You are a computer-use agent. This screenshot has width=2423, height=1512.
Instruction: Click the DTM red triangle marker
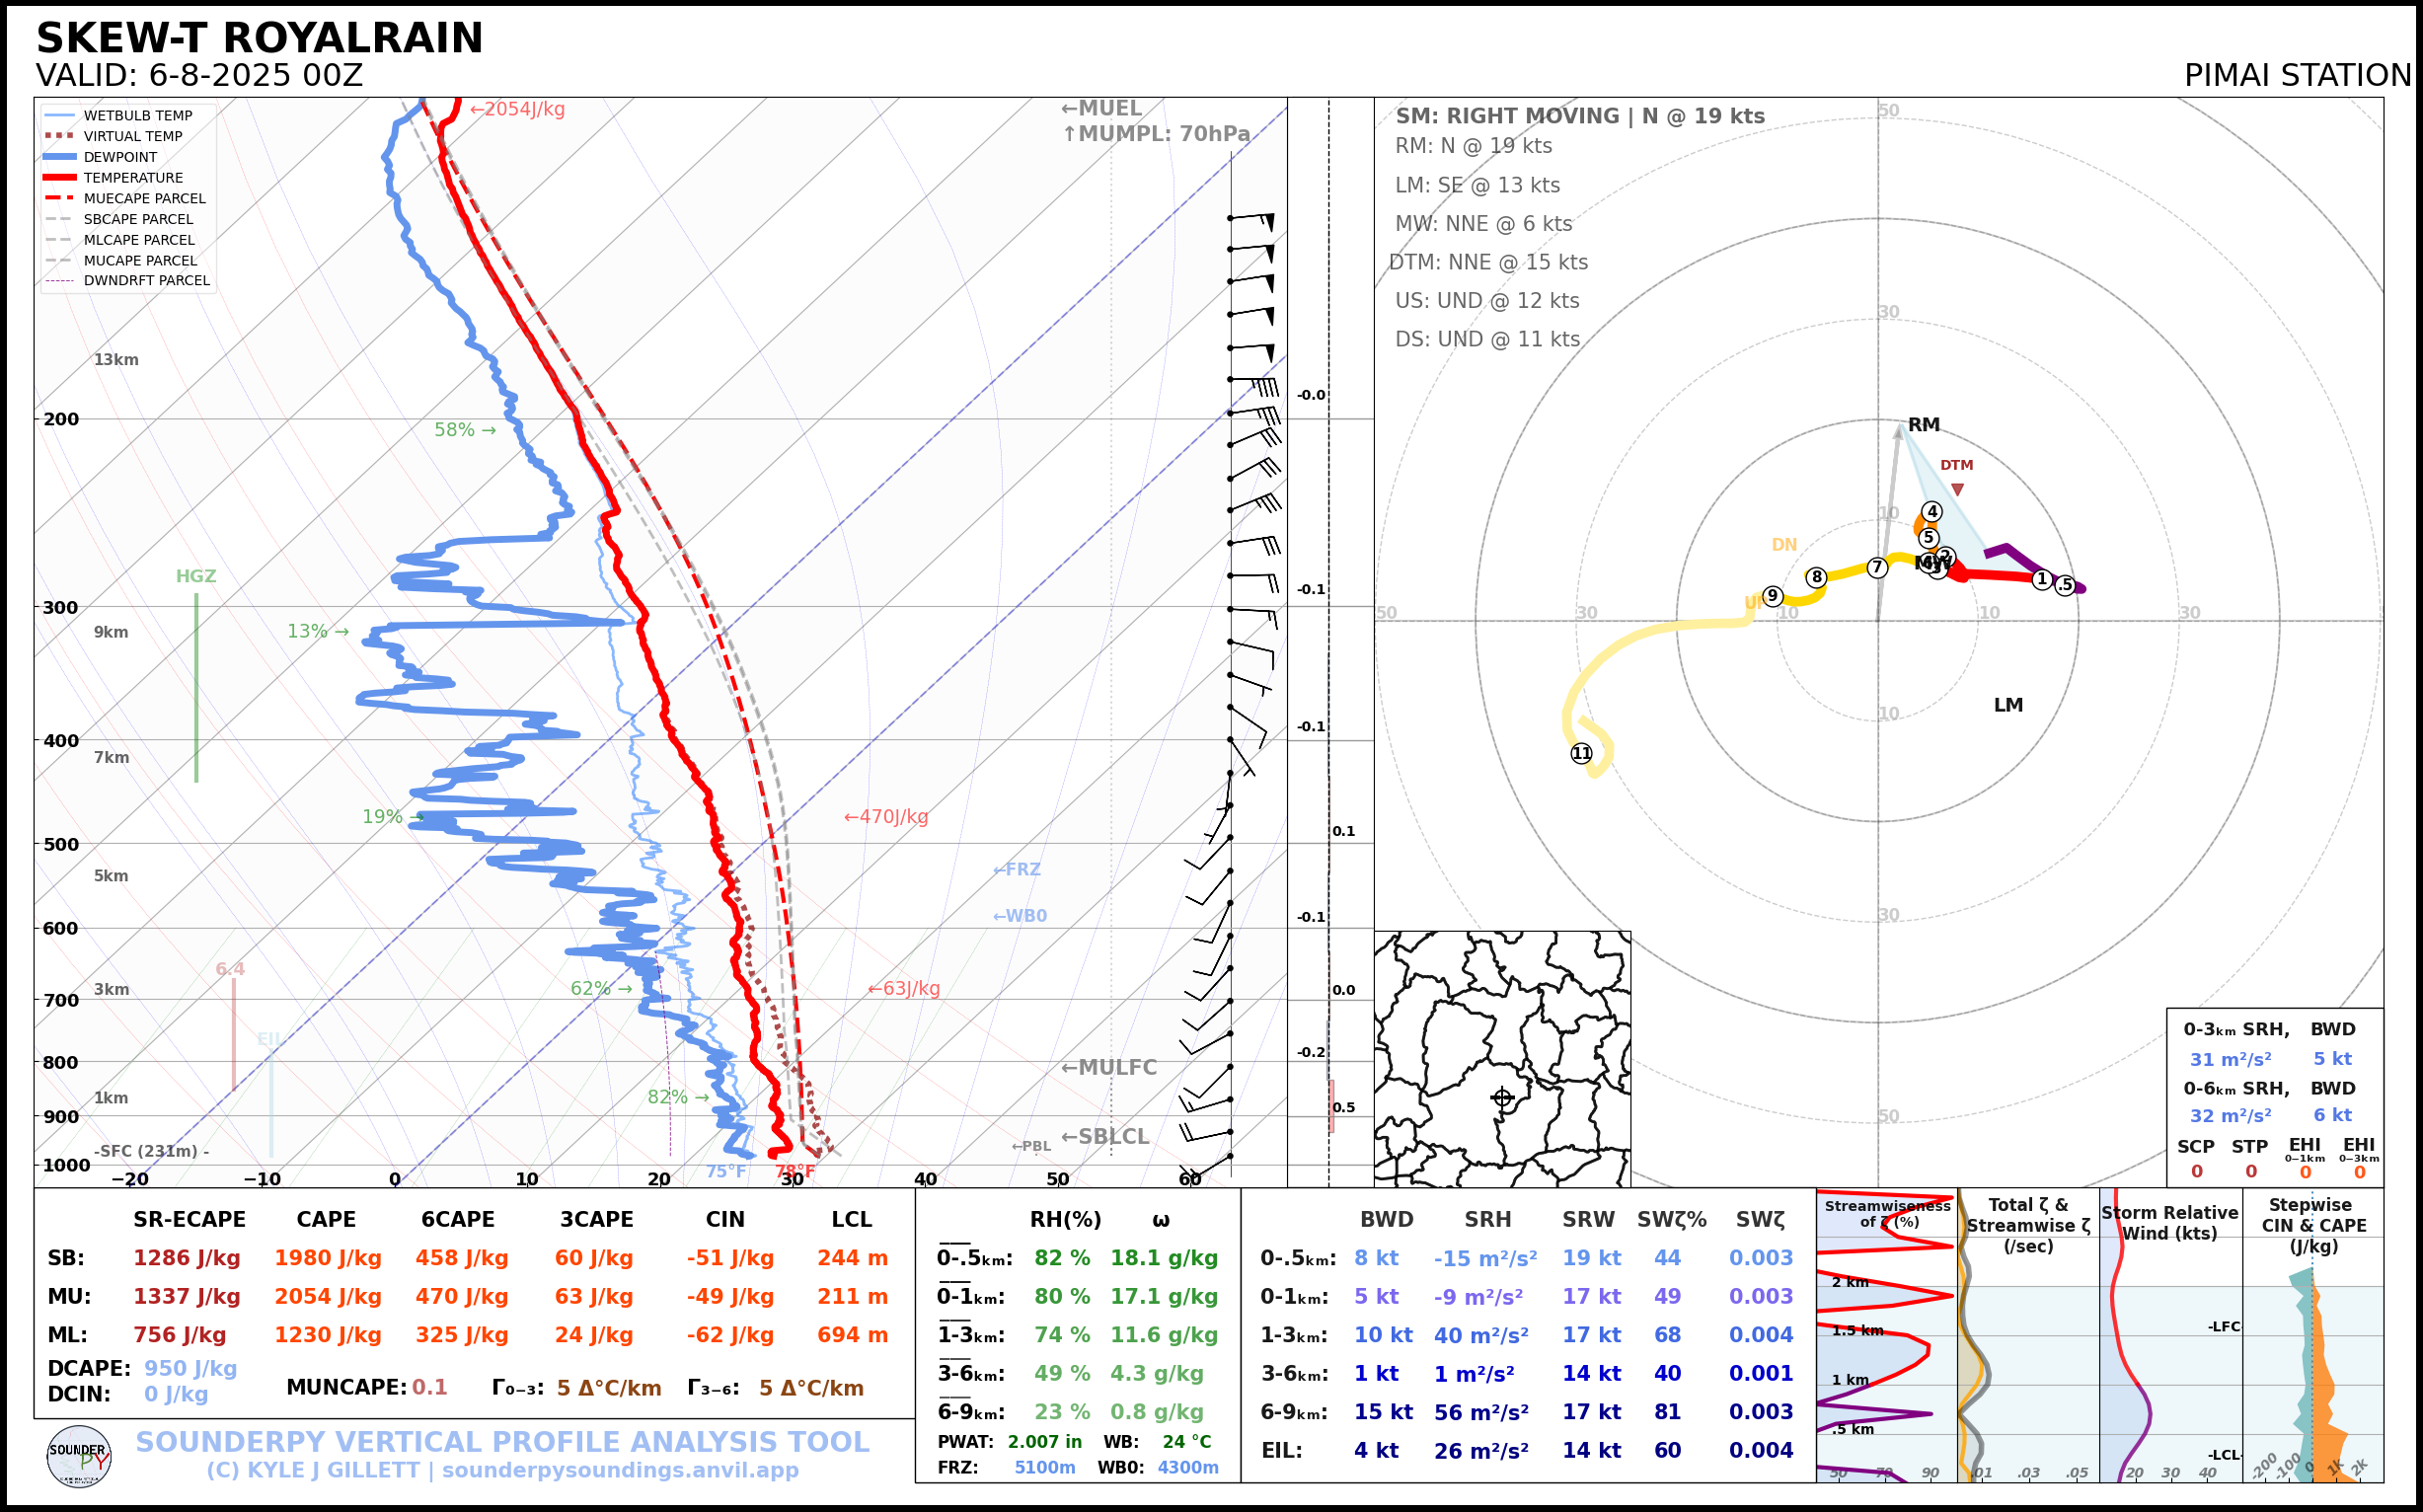pos(1957,489)
